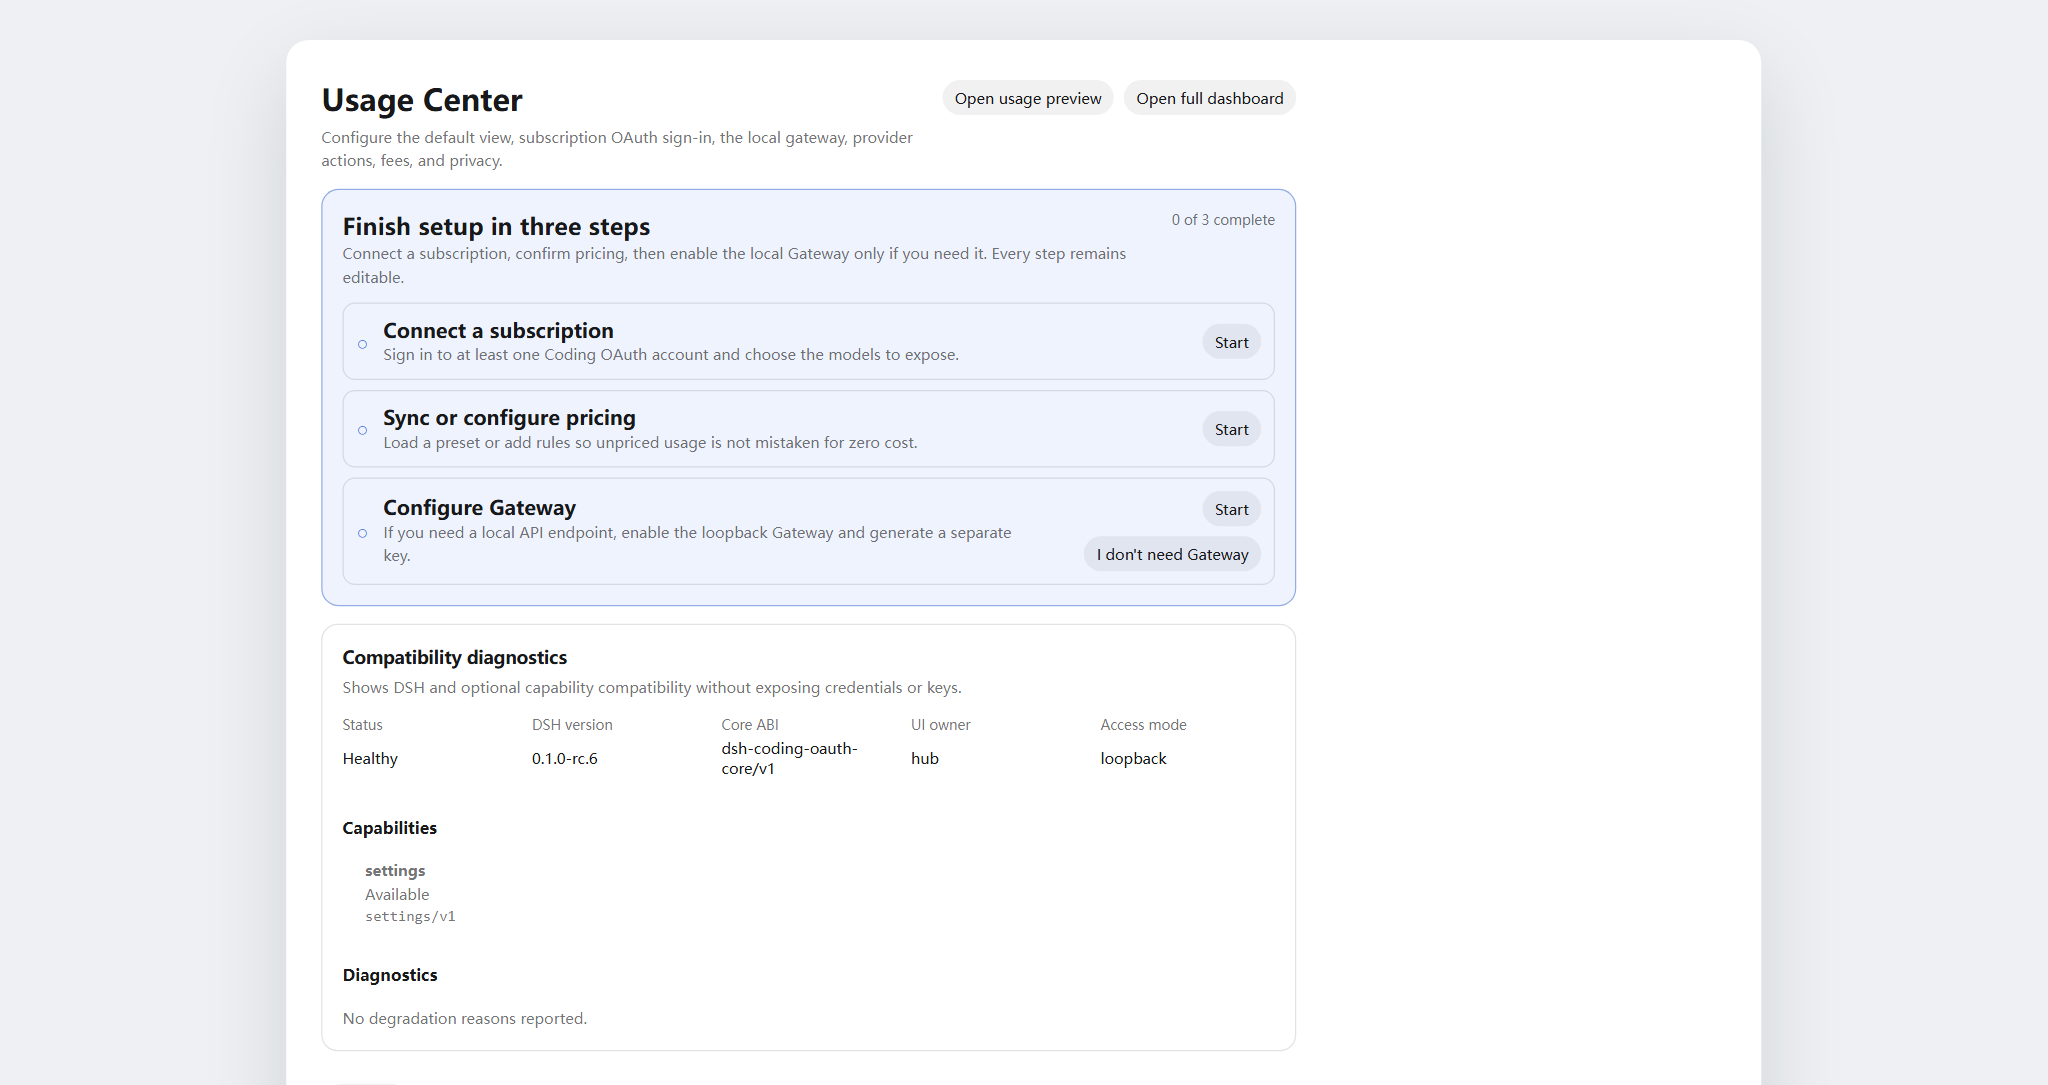Viewport: 2048px width, 1085px height.
Task: Select the Sync or configure pricing heading
Action: (509, 417)
